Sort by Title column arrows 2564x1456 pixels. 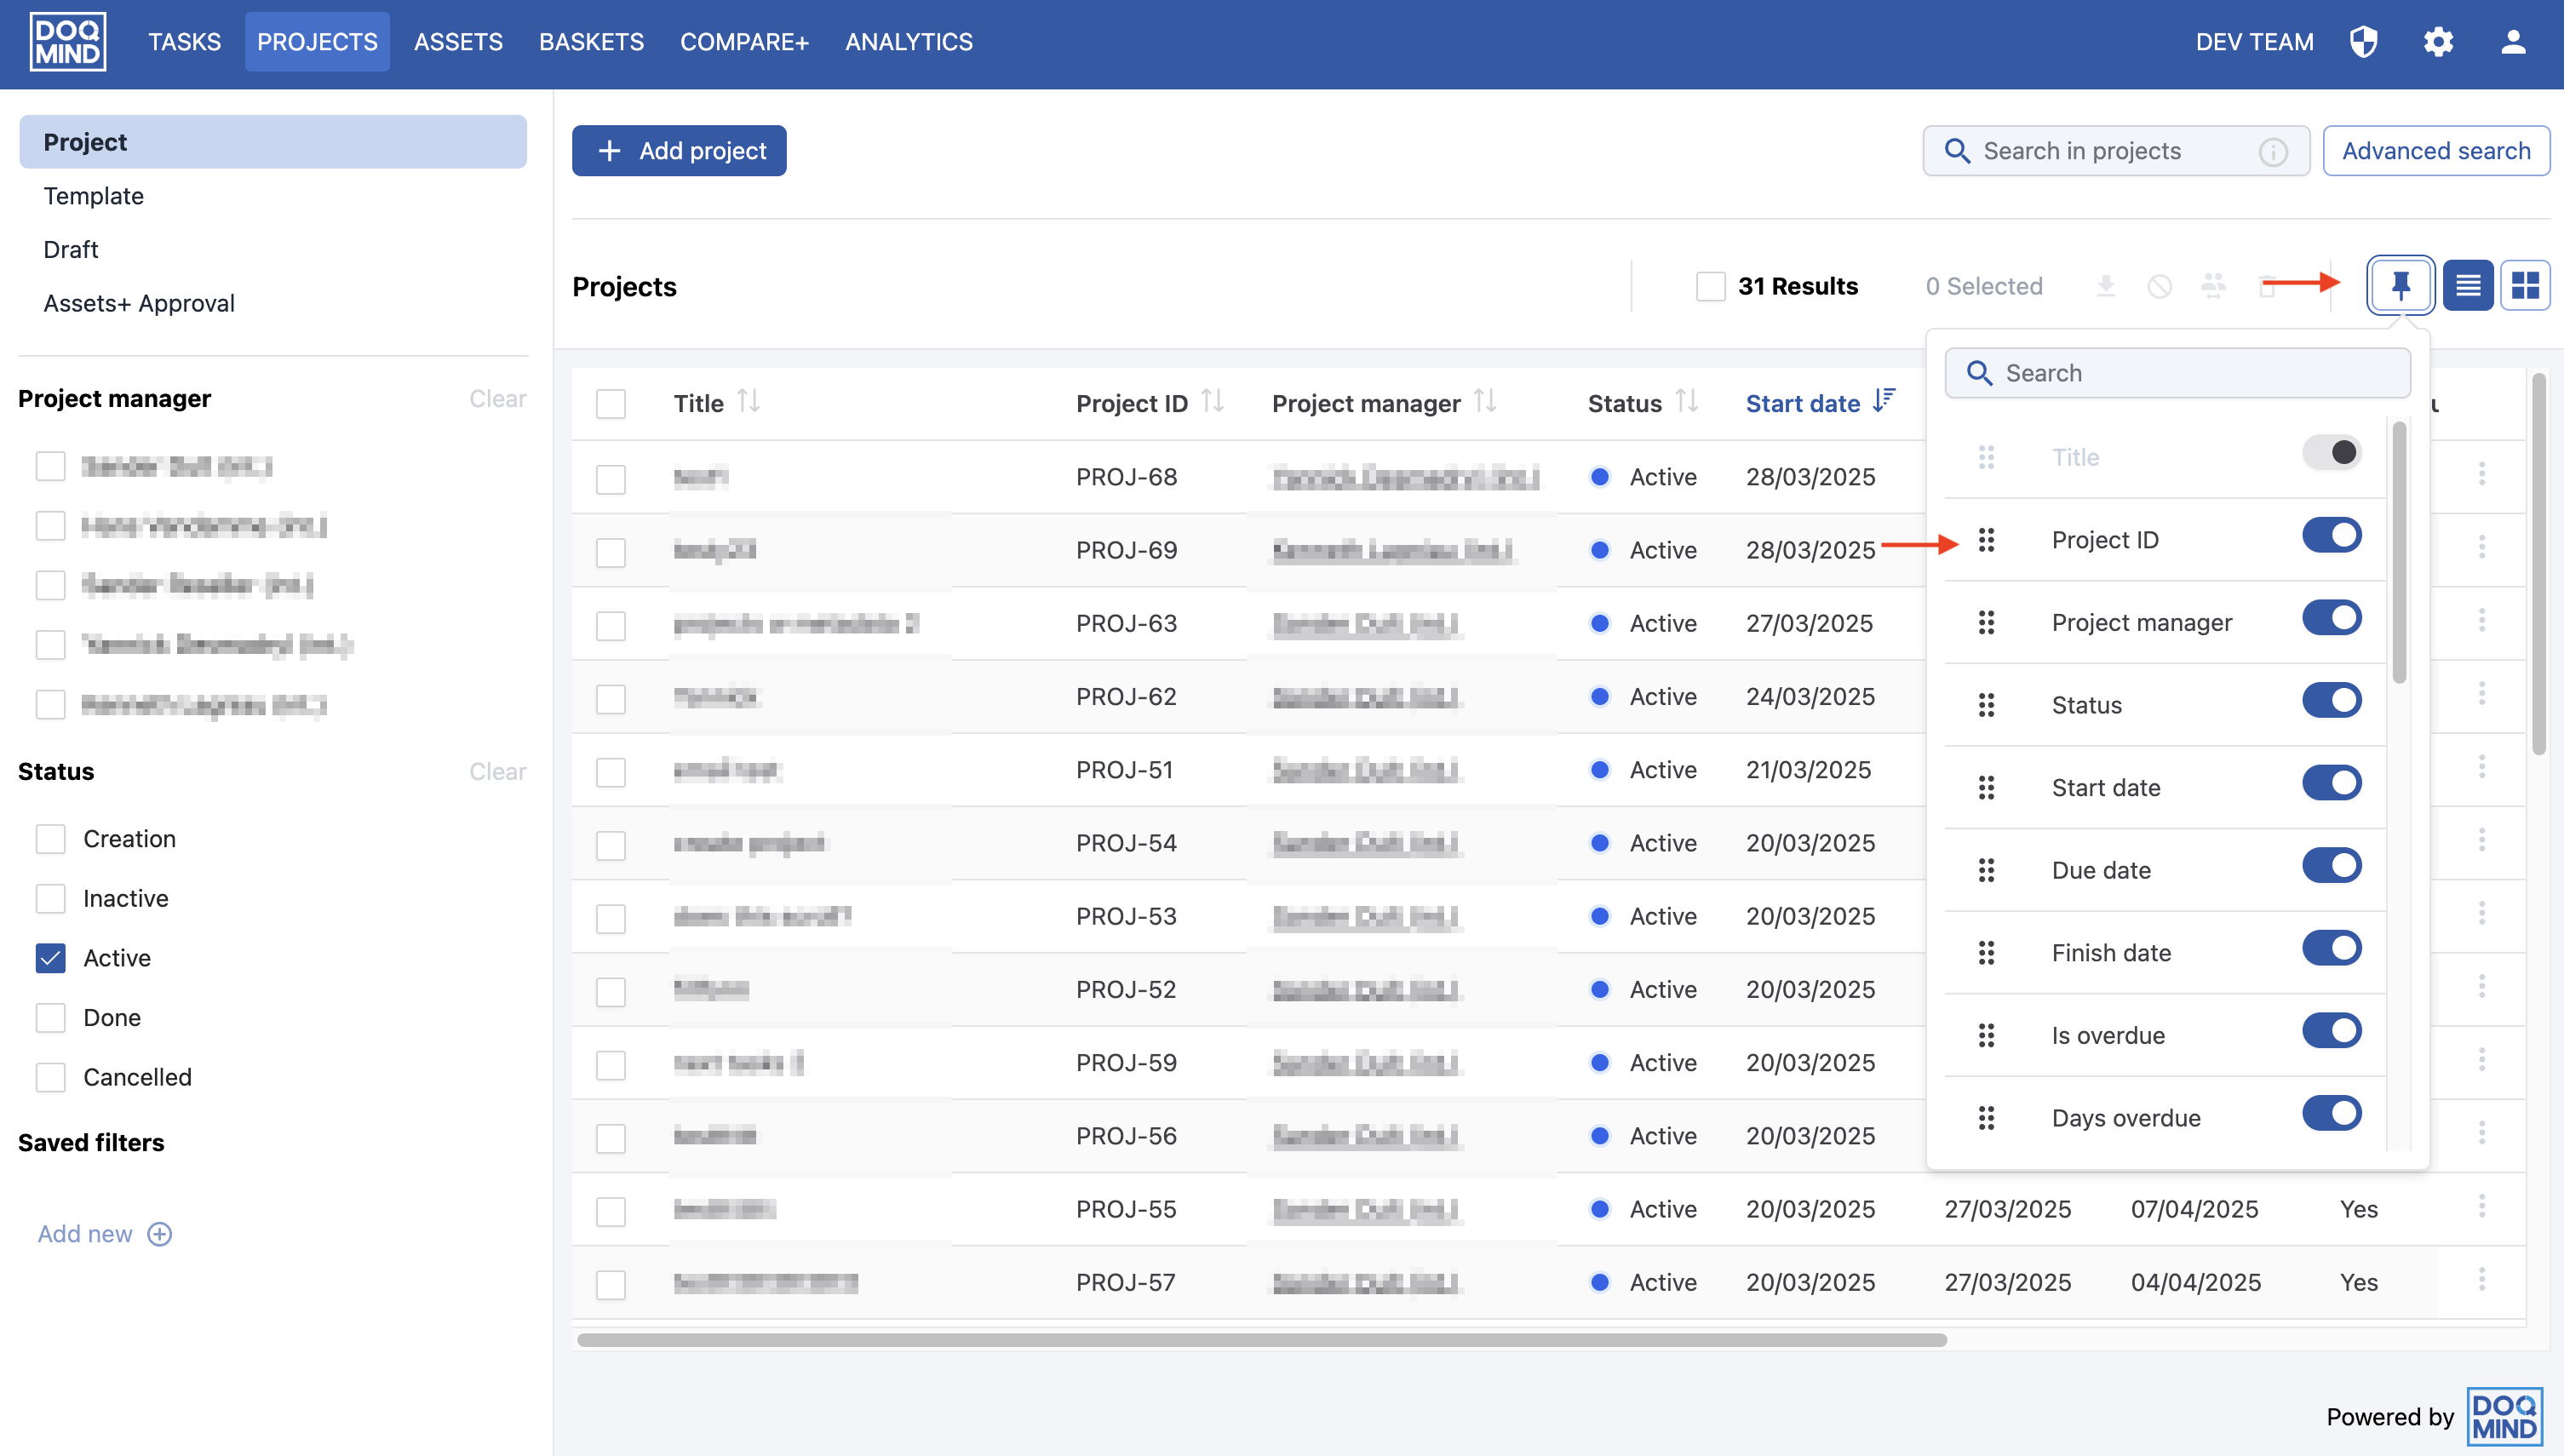point(748,402)
